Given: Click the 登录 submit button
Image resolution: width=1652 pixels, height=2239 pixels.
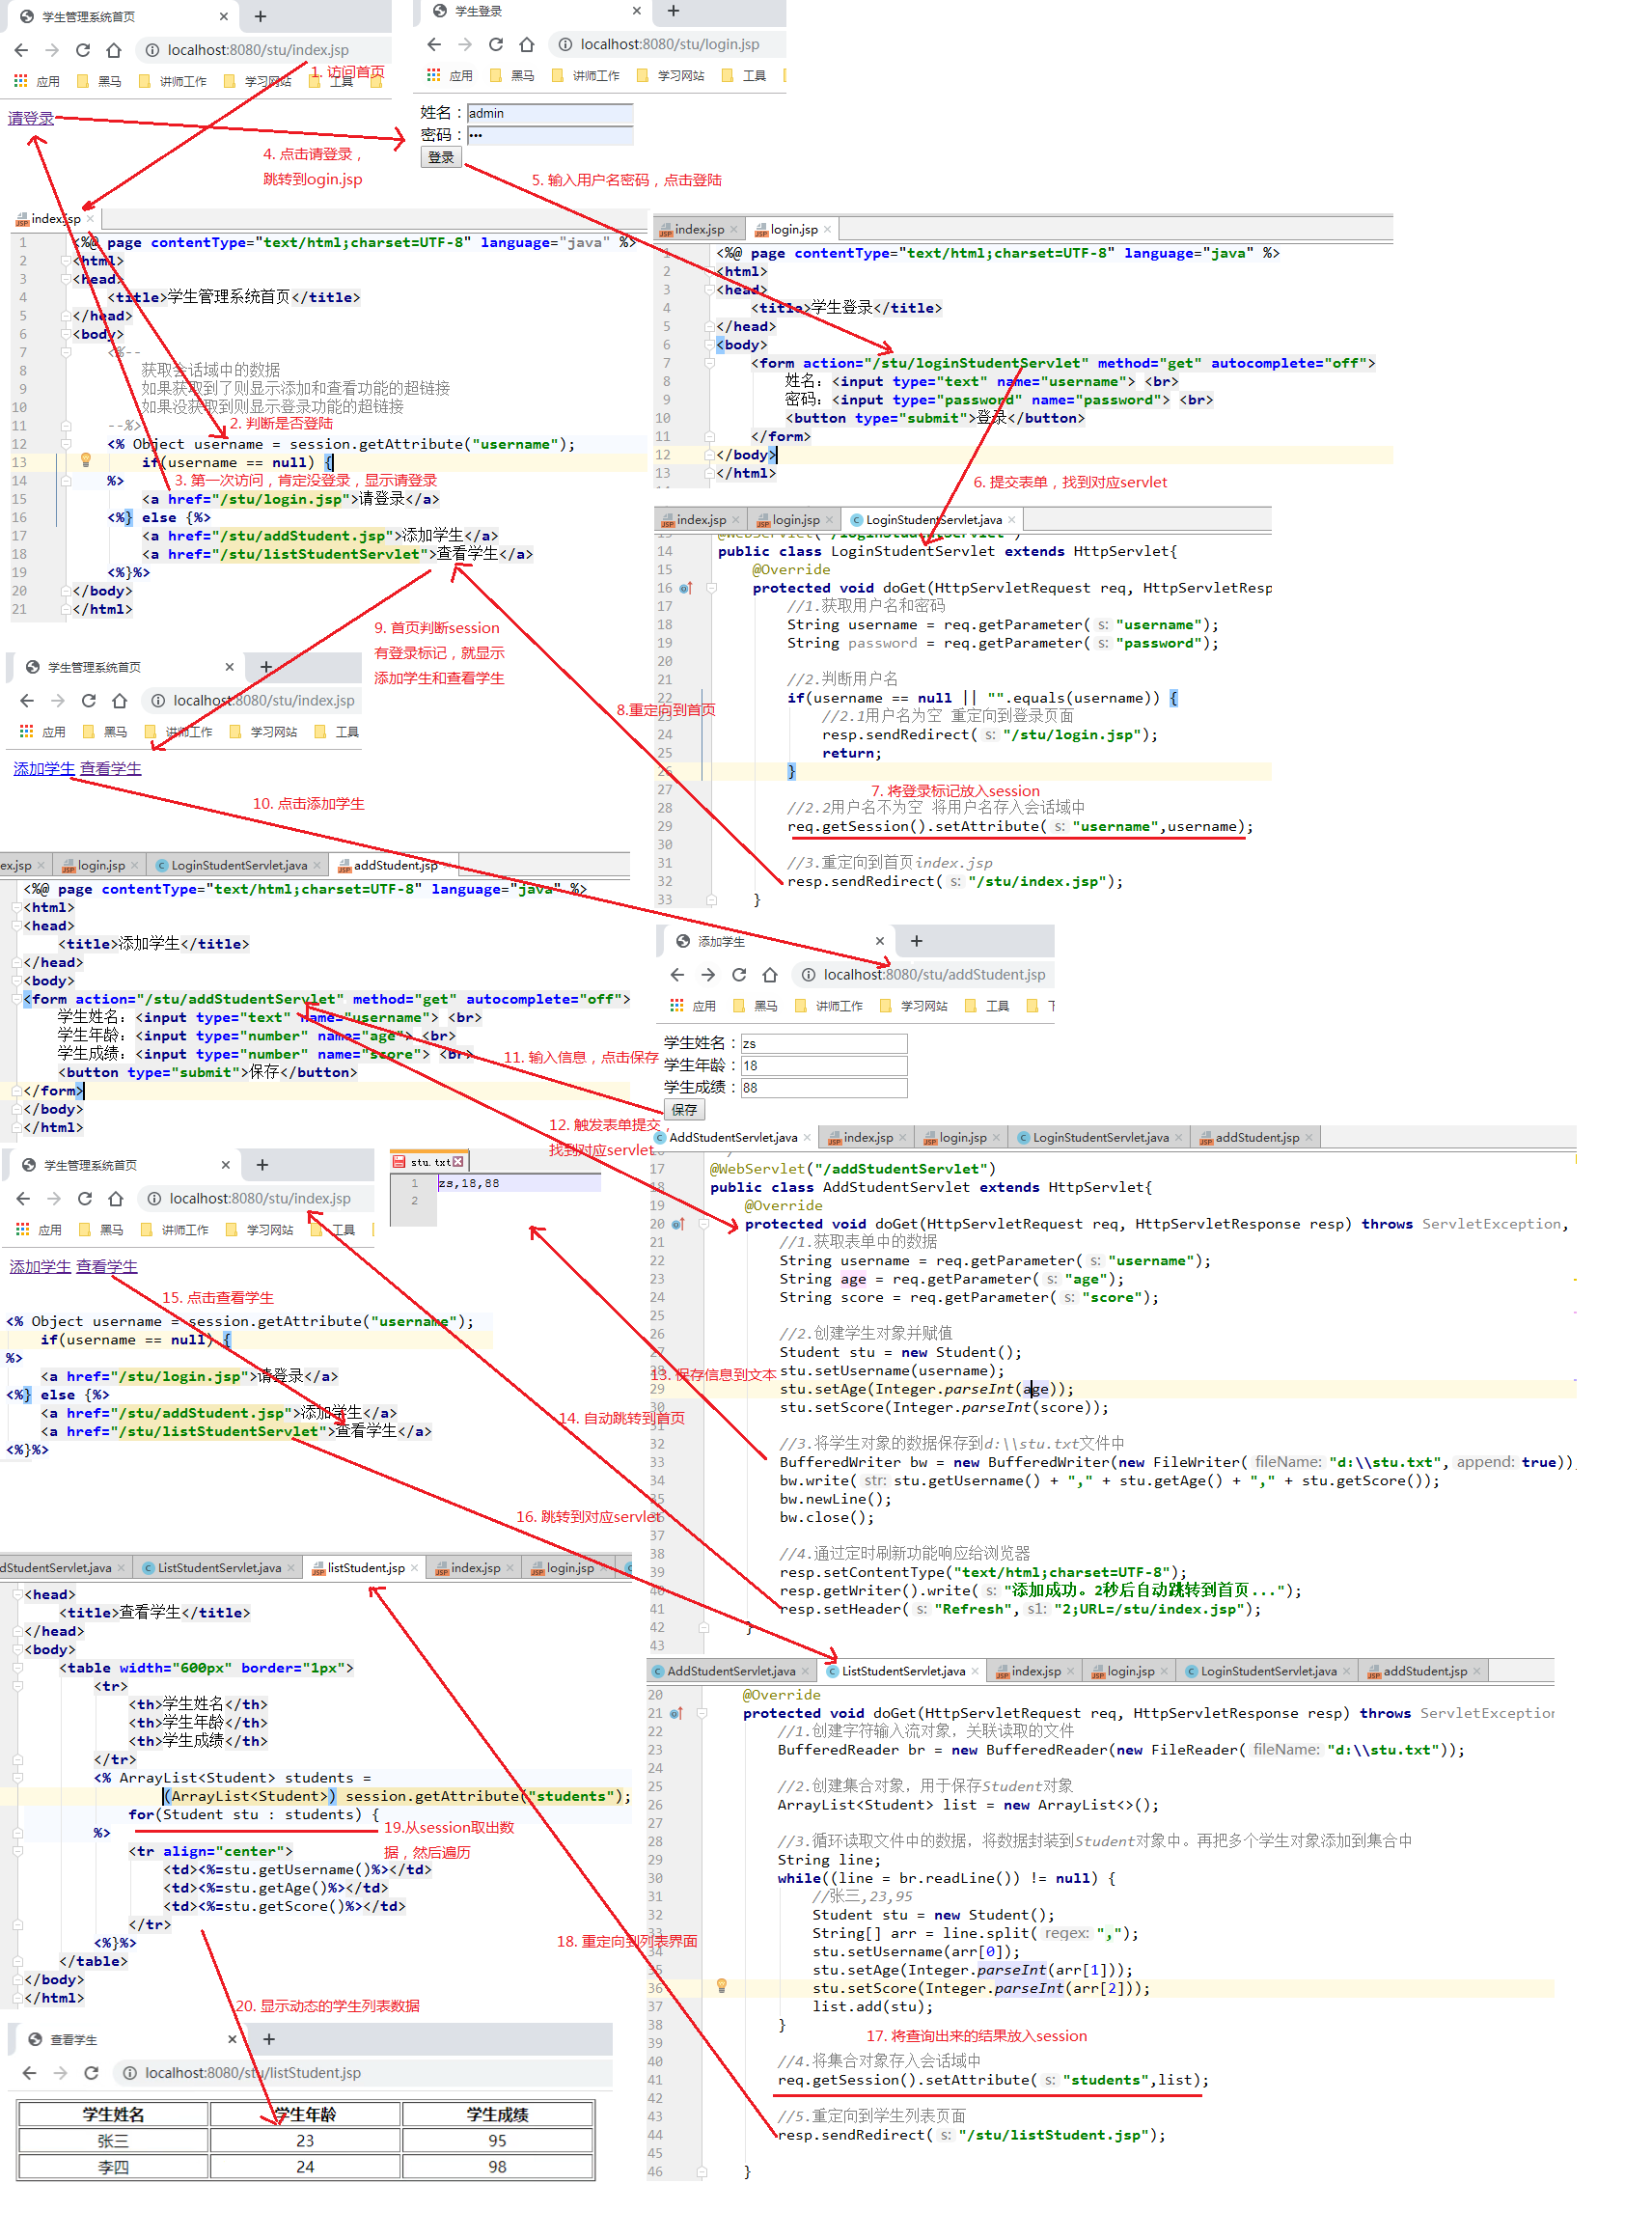Looking at the screenshot, I should click(441, 158).
